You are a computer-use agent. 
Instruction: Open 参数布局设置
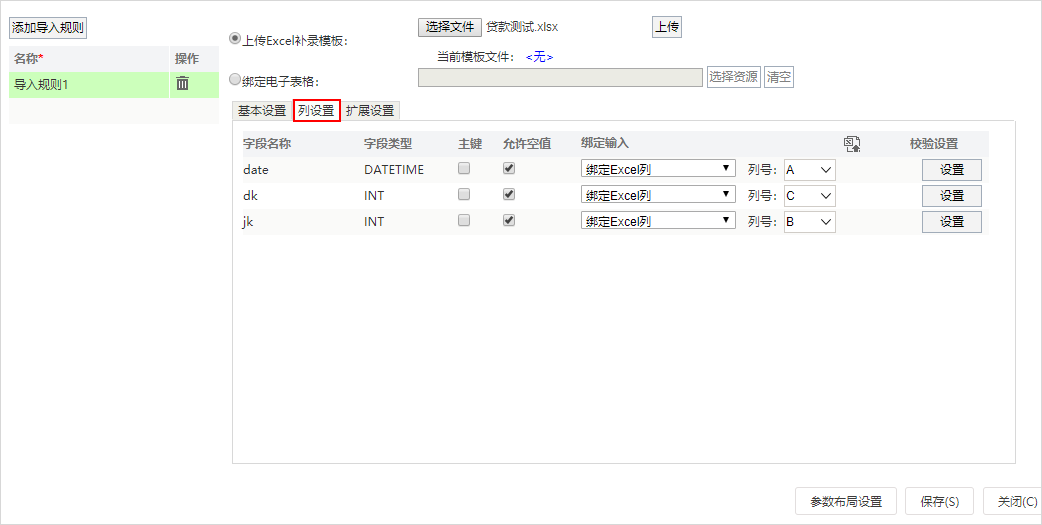coord(846,501)
